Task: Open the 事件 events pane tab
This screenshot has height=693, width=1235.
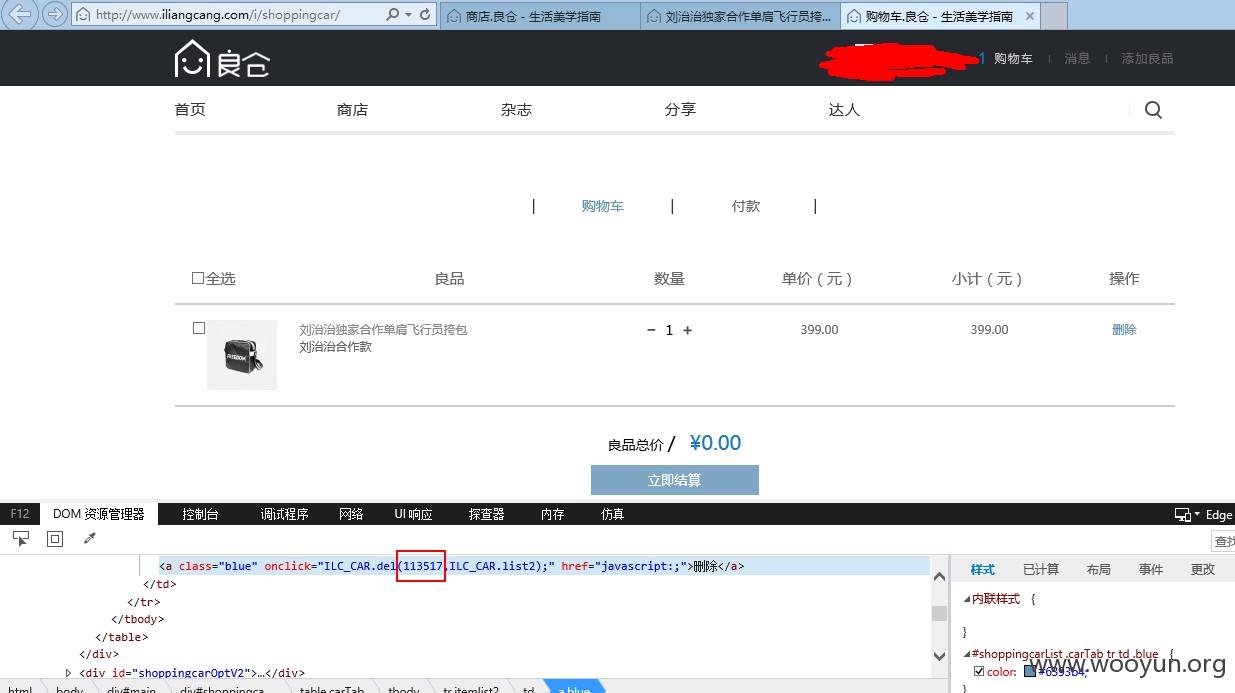Action: tap(1151, 569)
